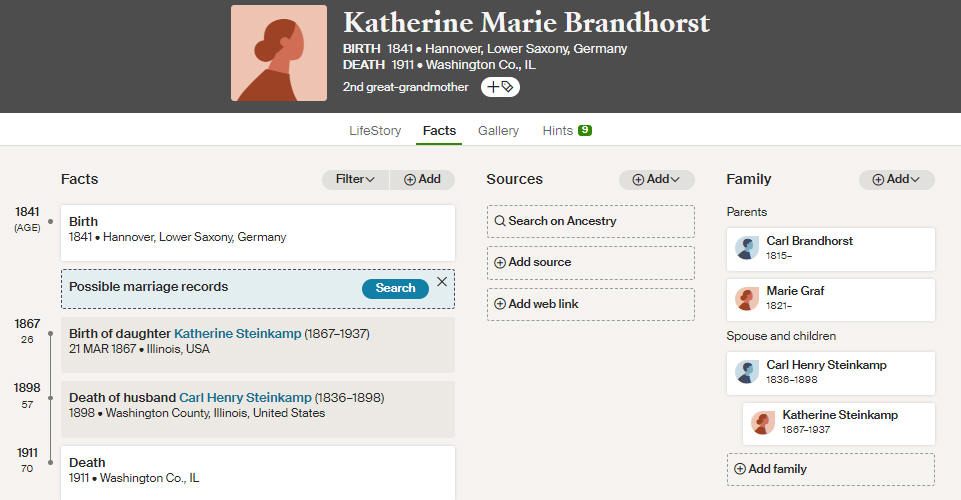Click the plus icon for Add source
This screenshot has width=961, height=500.
point(500,262)
